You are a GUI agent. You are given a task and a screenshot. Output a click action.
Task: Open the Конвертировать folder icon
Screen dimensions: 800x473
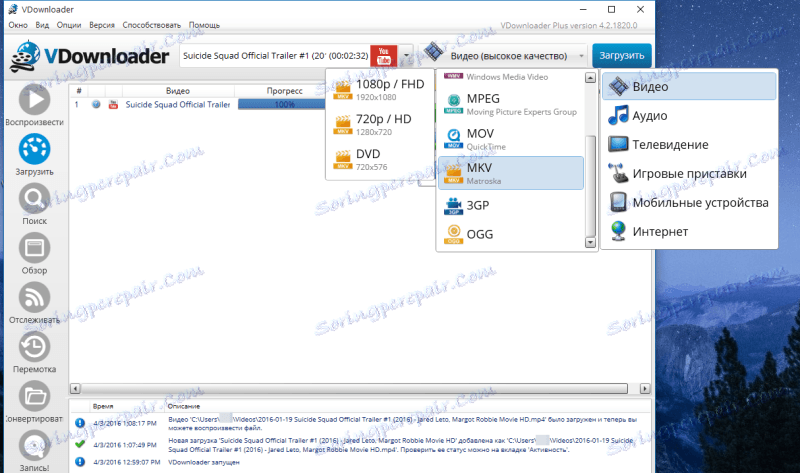[x=34, y=396]
